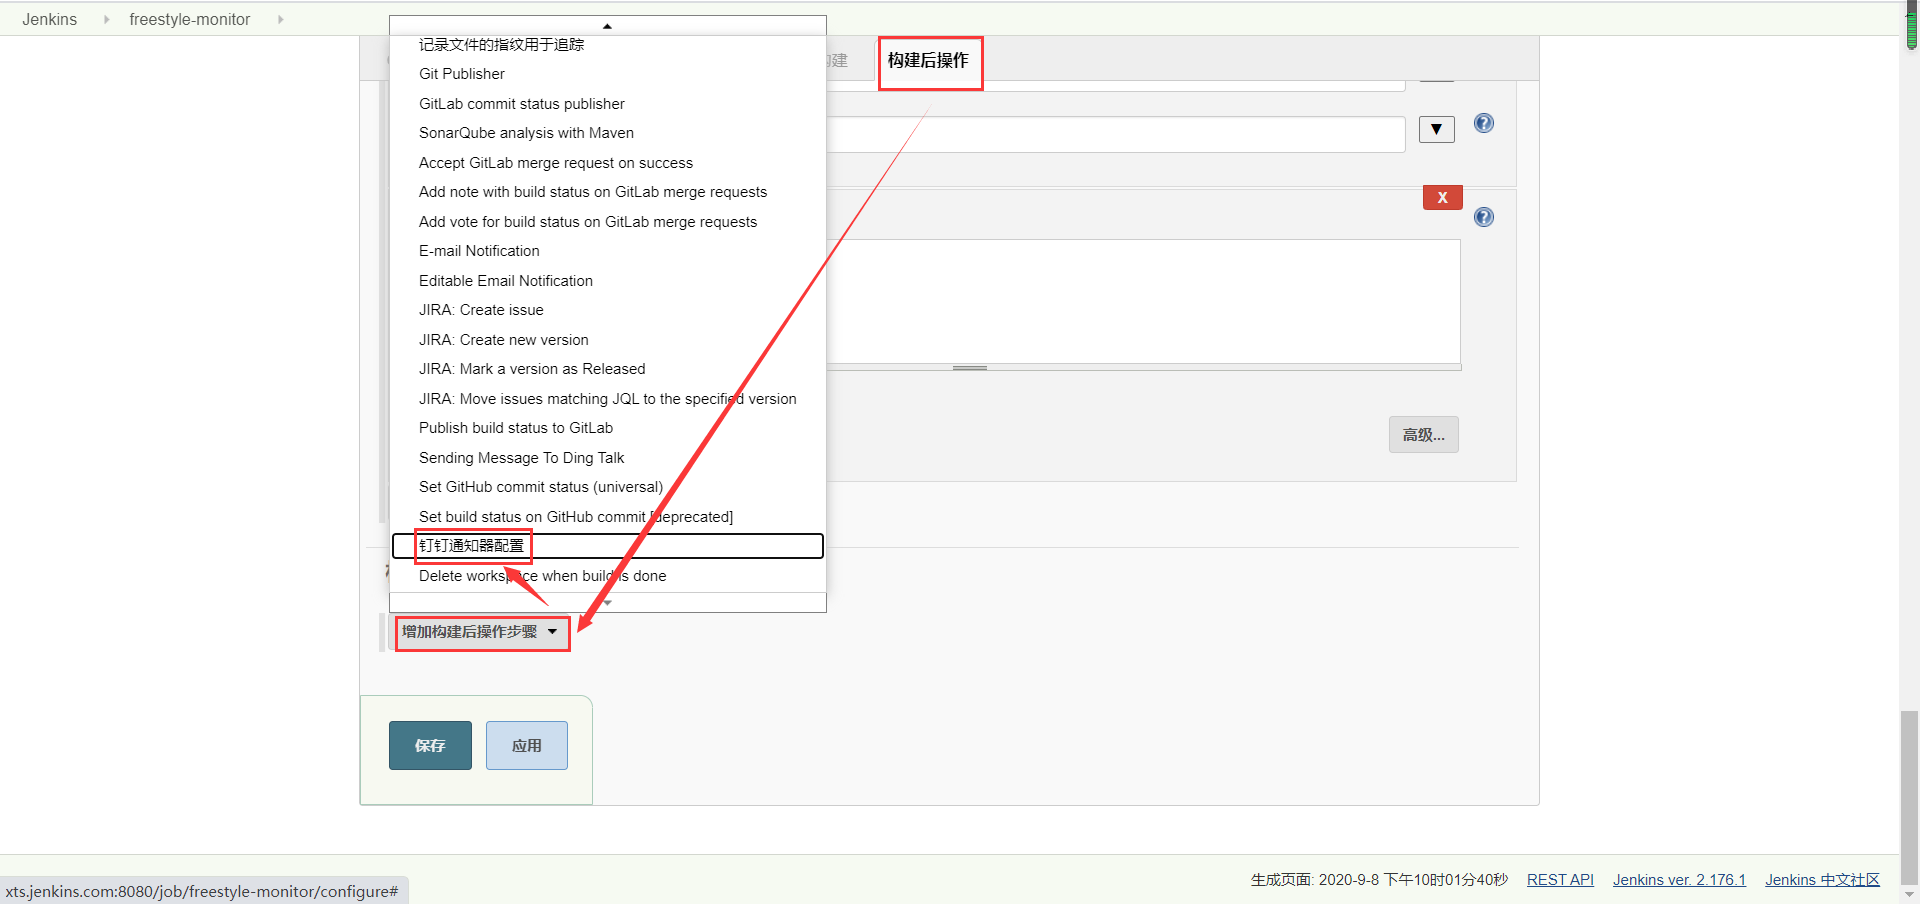1920x904 pixels.
Task: Click inside the large text area field
Action: click(x=1143, y=301)
